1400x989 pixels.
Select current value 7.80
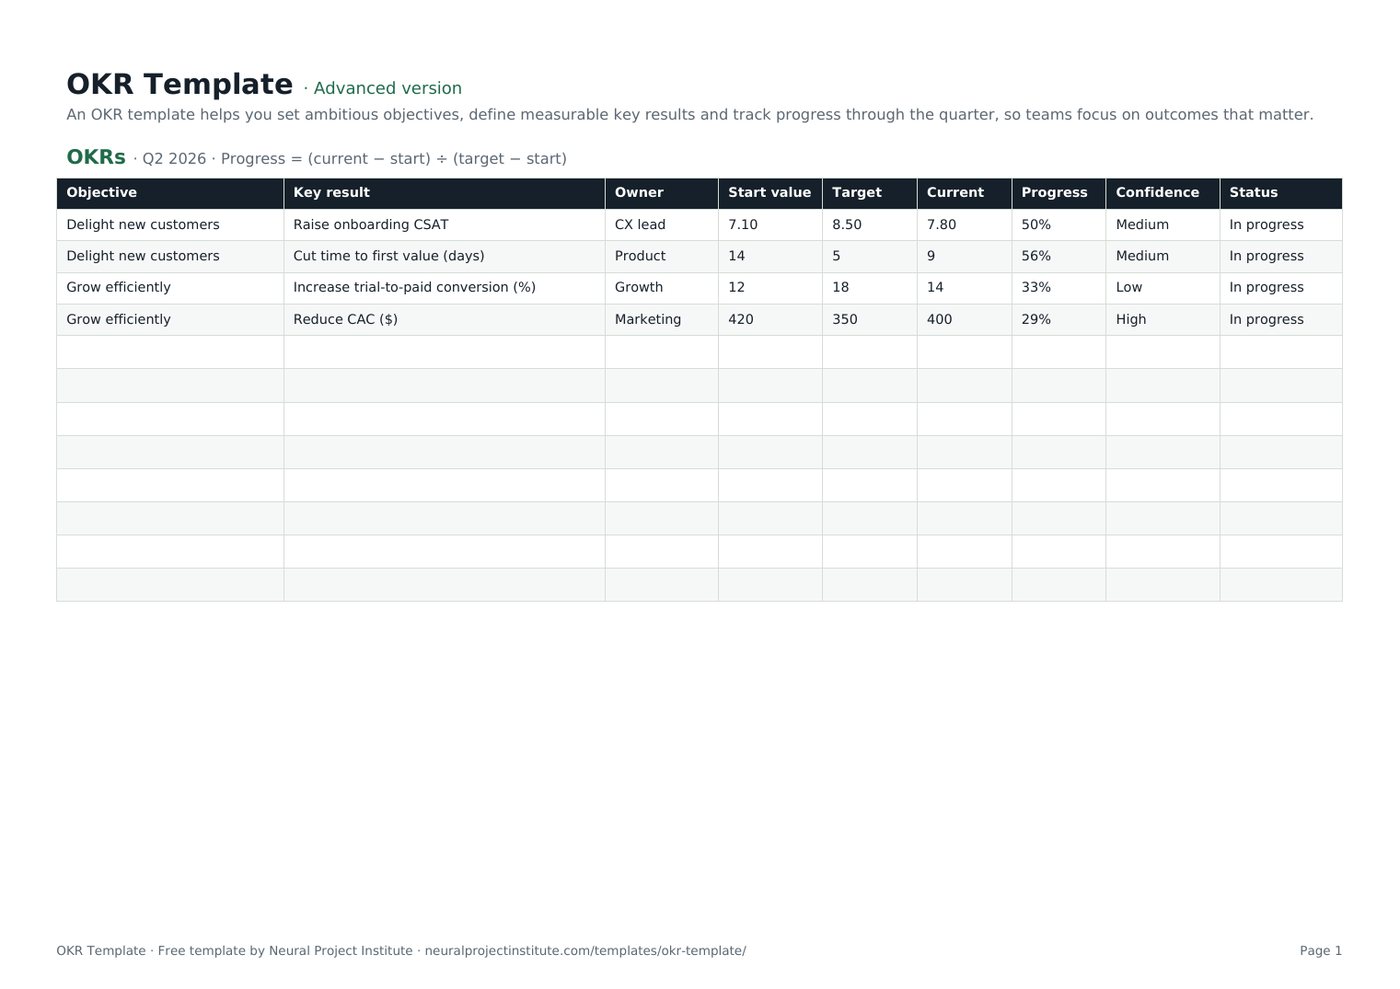point(964,225)
